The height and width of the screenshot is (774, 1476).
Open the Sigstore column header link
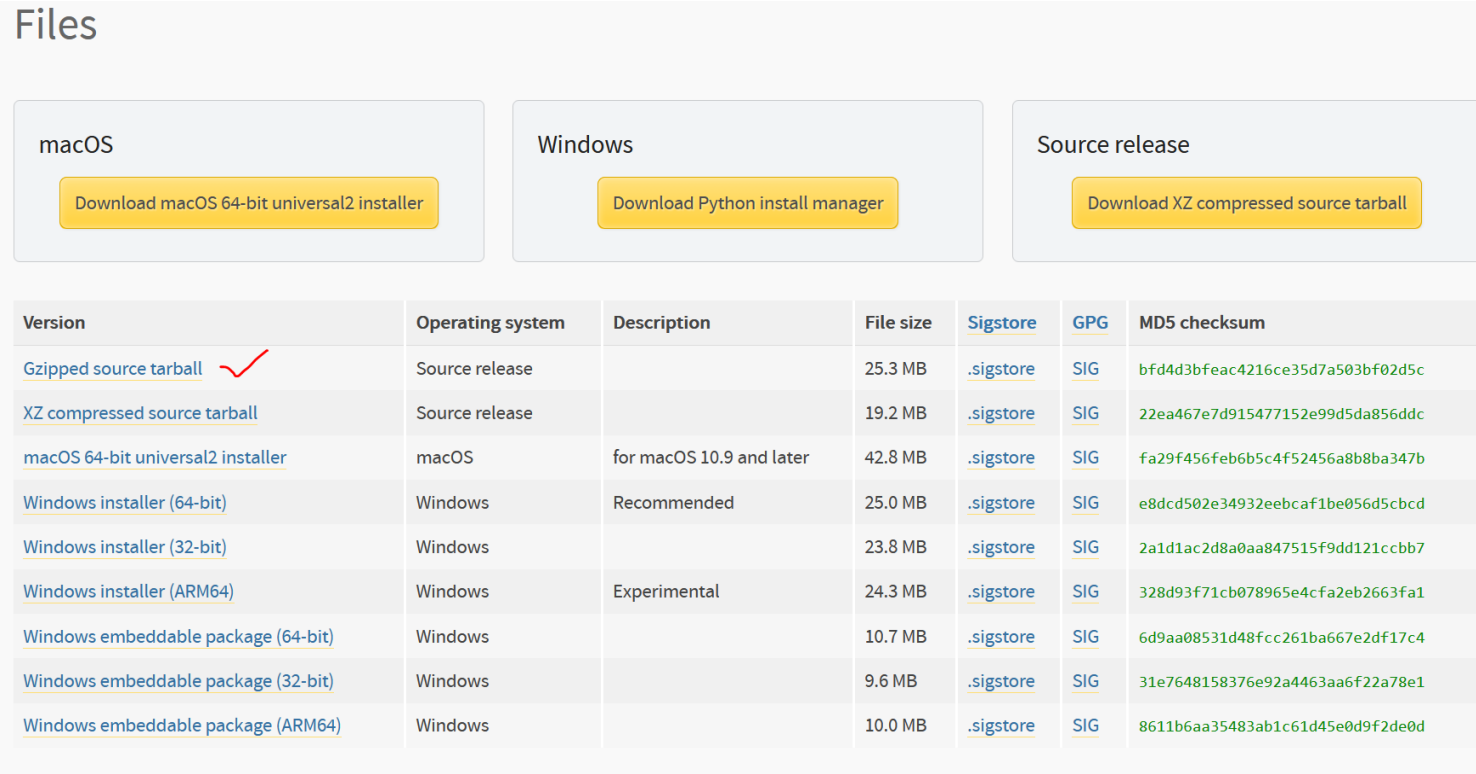click(x=1002, y=323)
